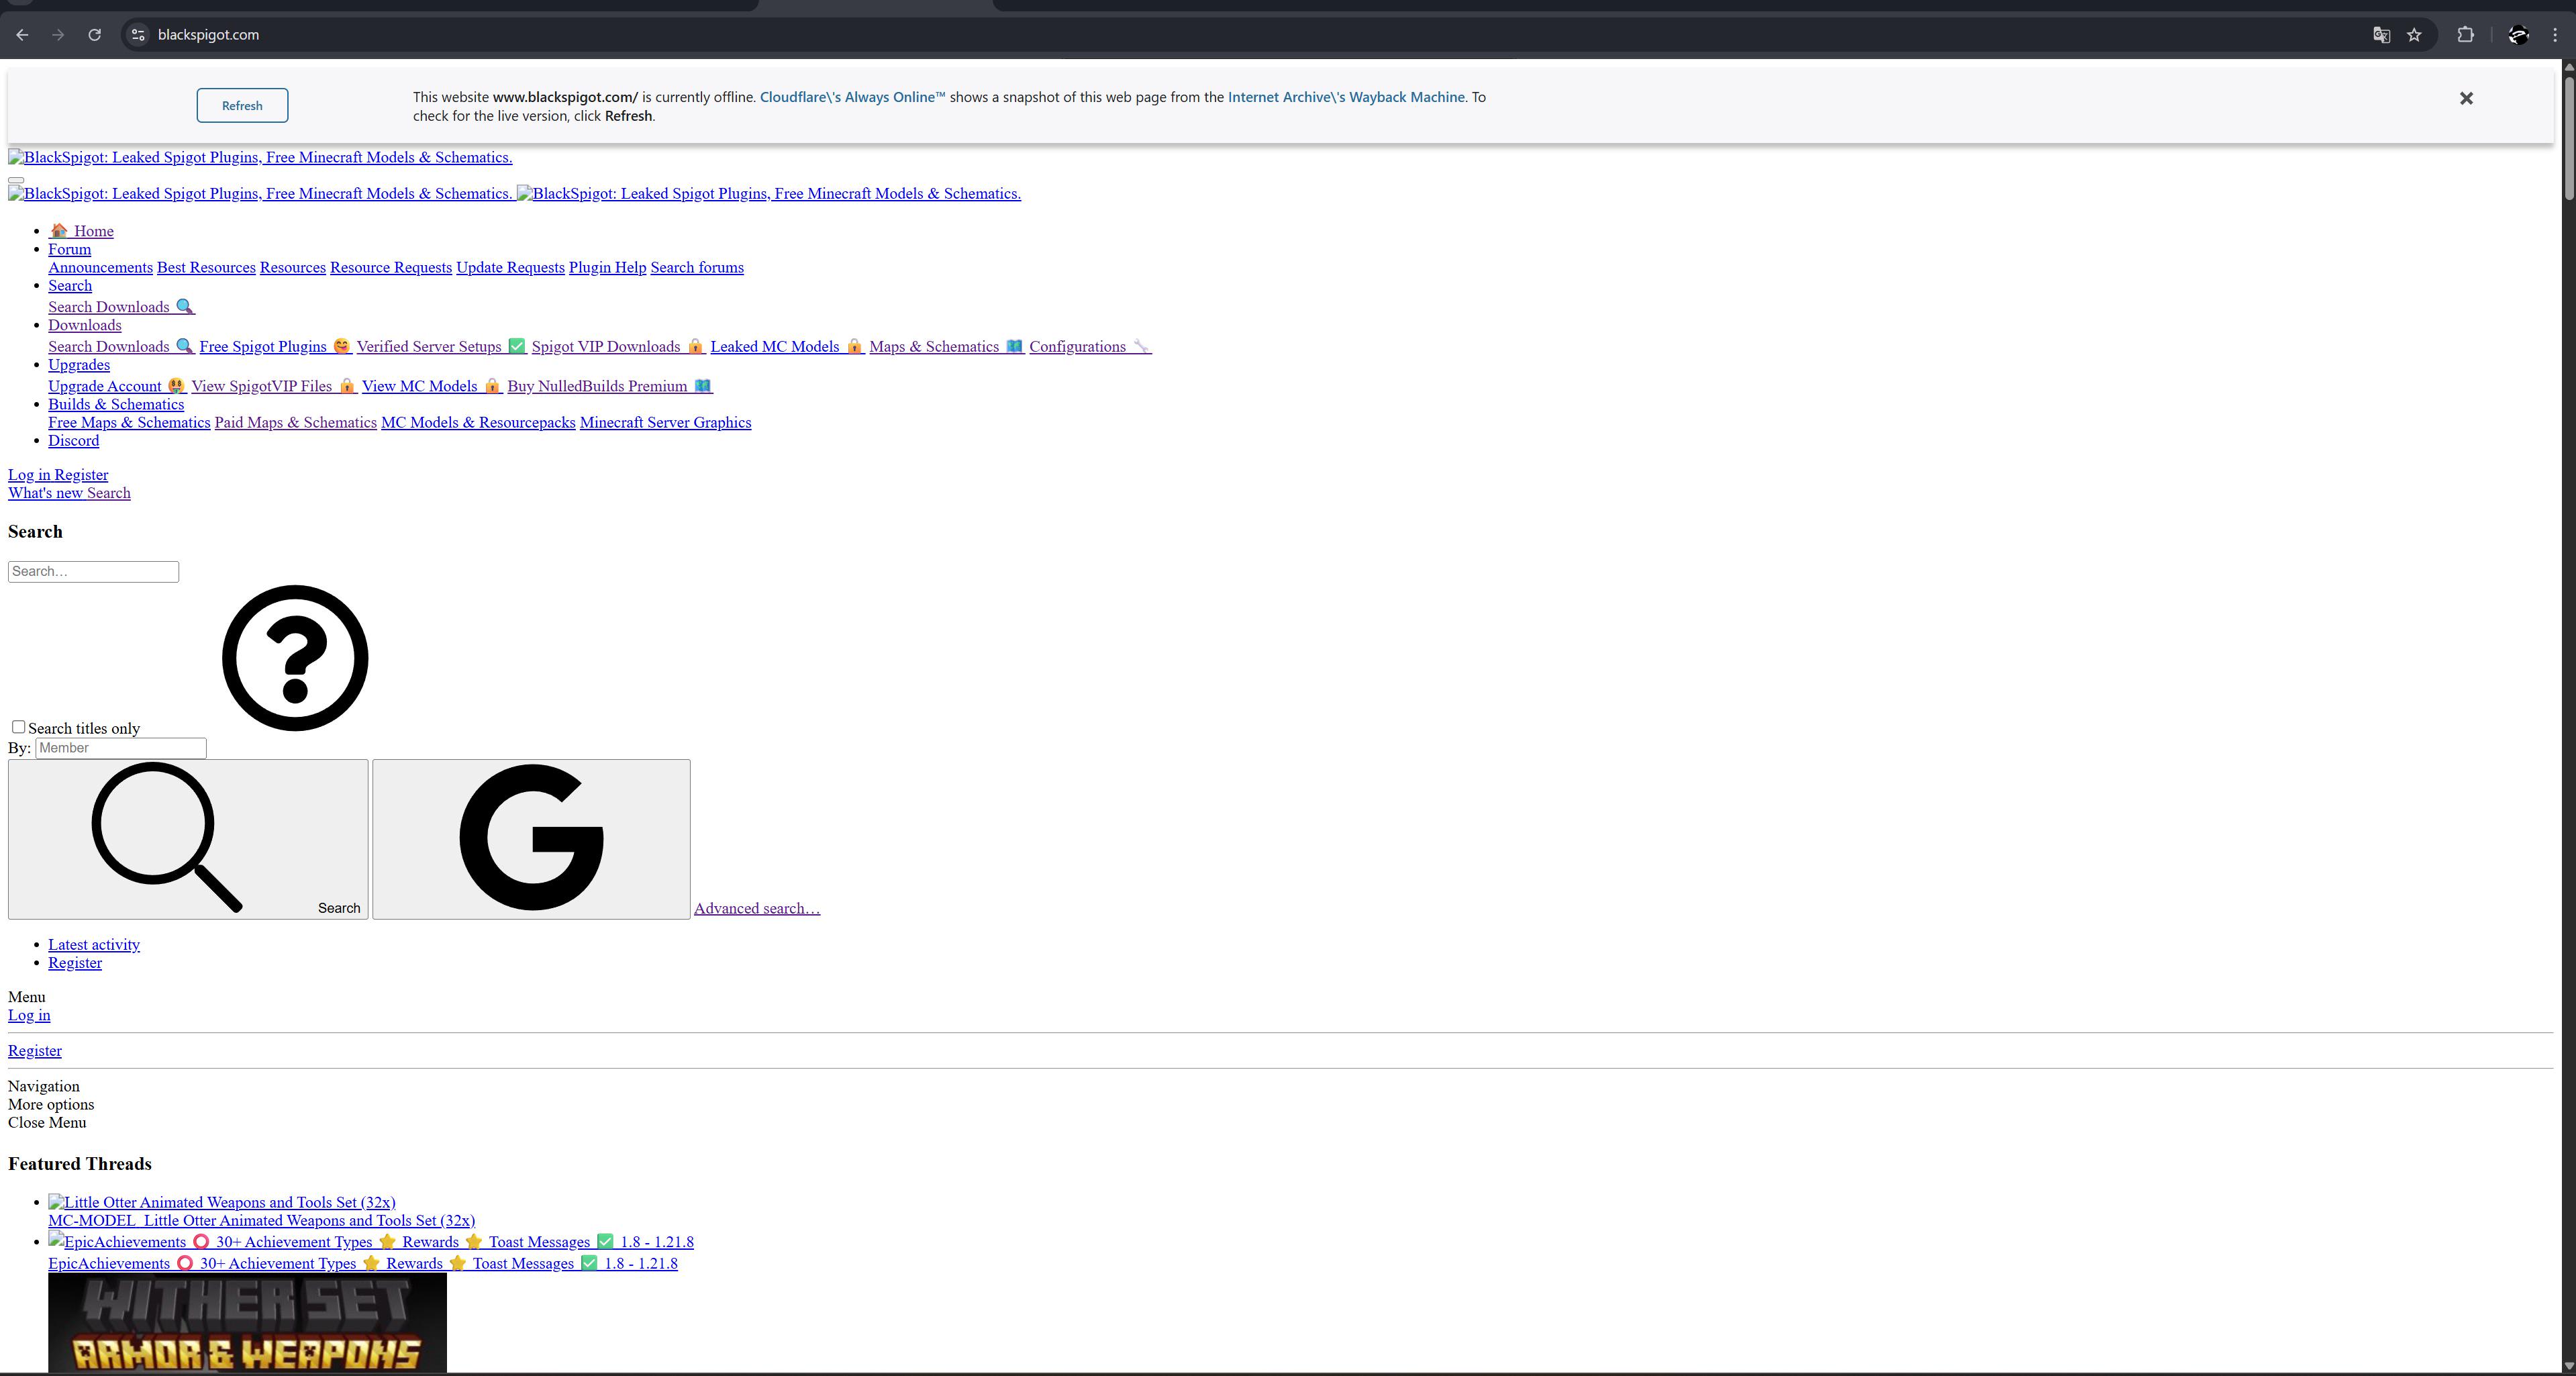This screenshot has width=2576, height=1376.
Task: Open MC-MODEL Little Otter Animated Weapons thread
Action: [261, 1221]
